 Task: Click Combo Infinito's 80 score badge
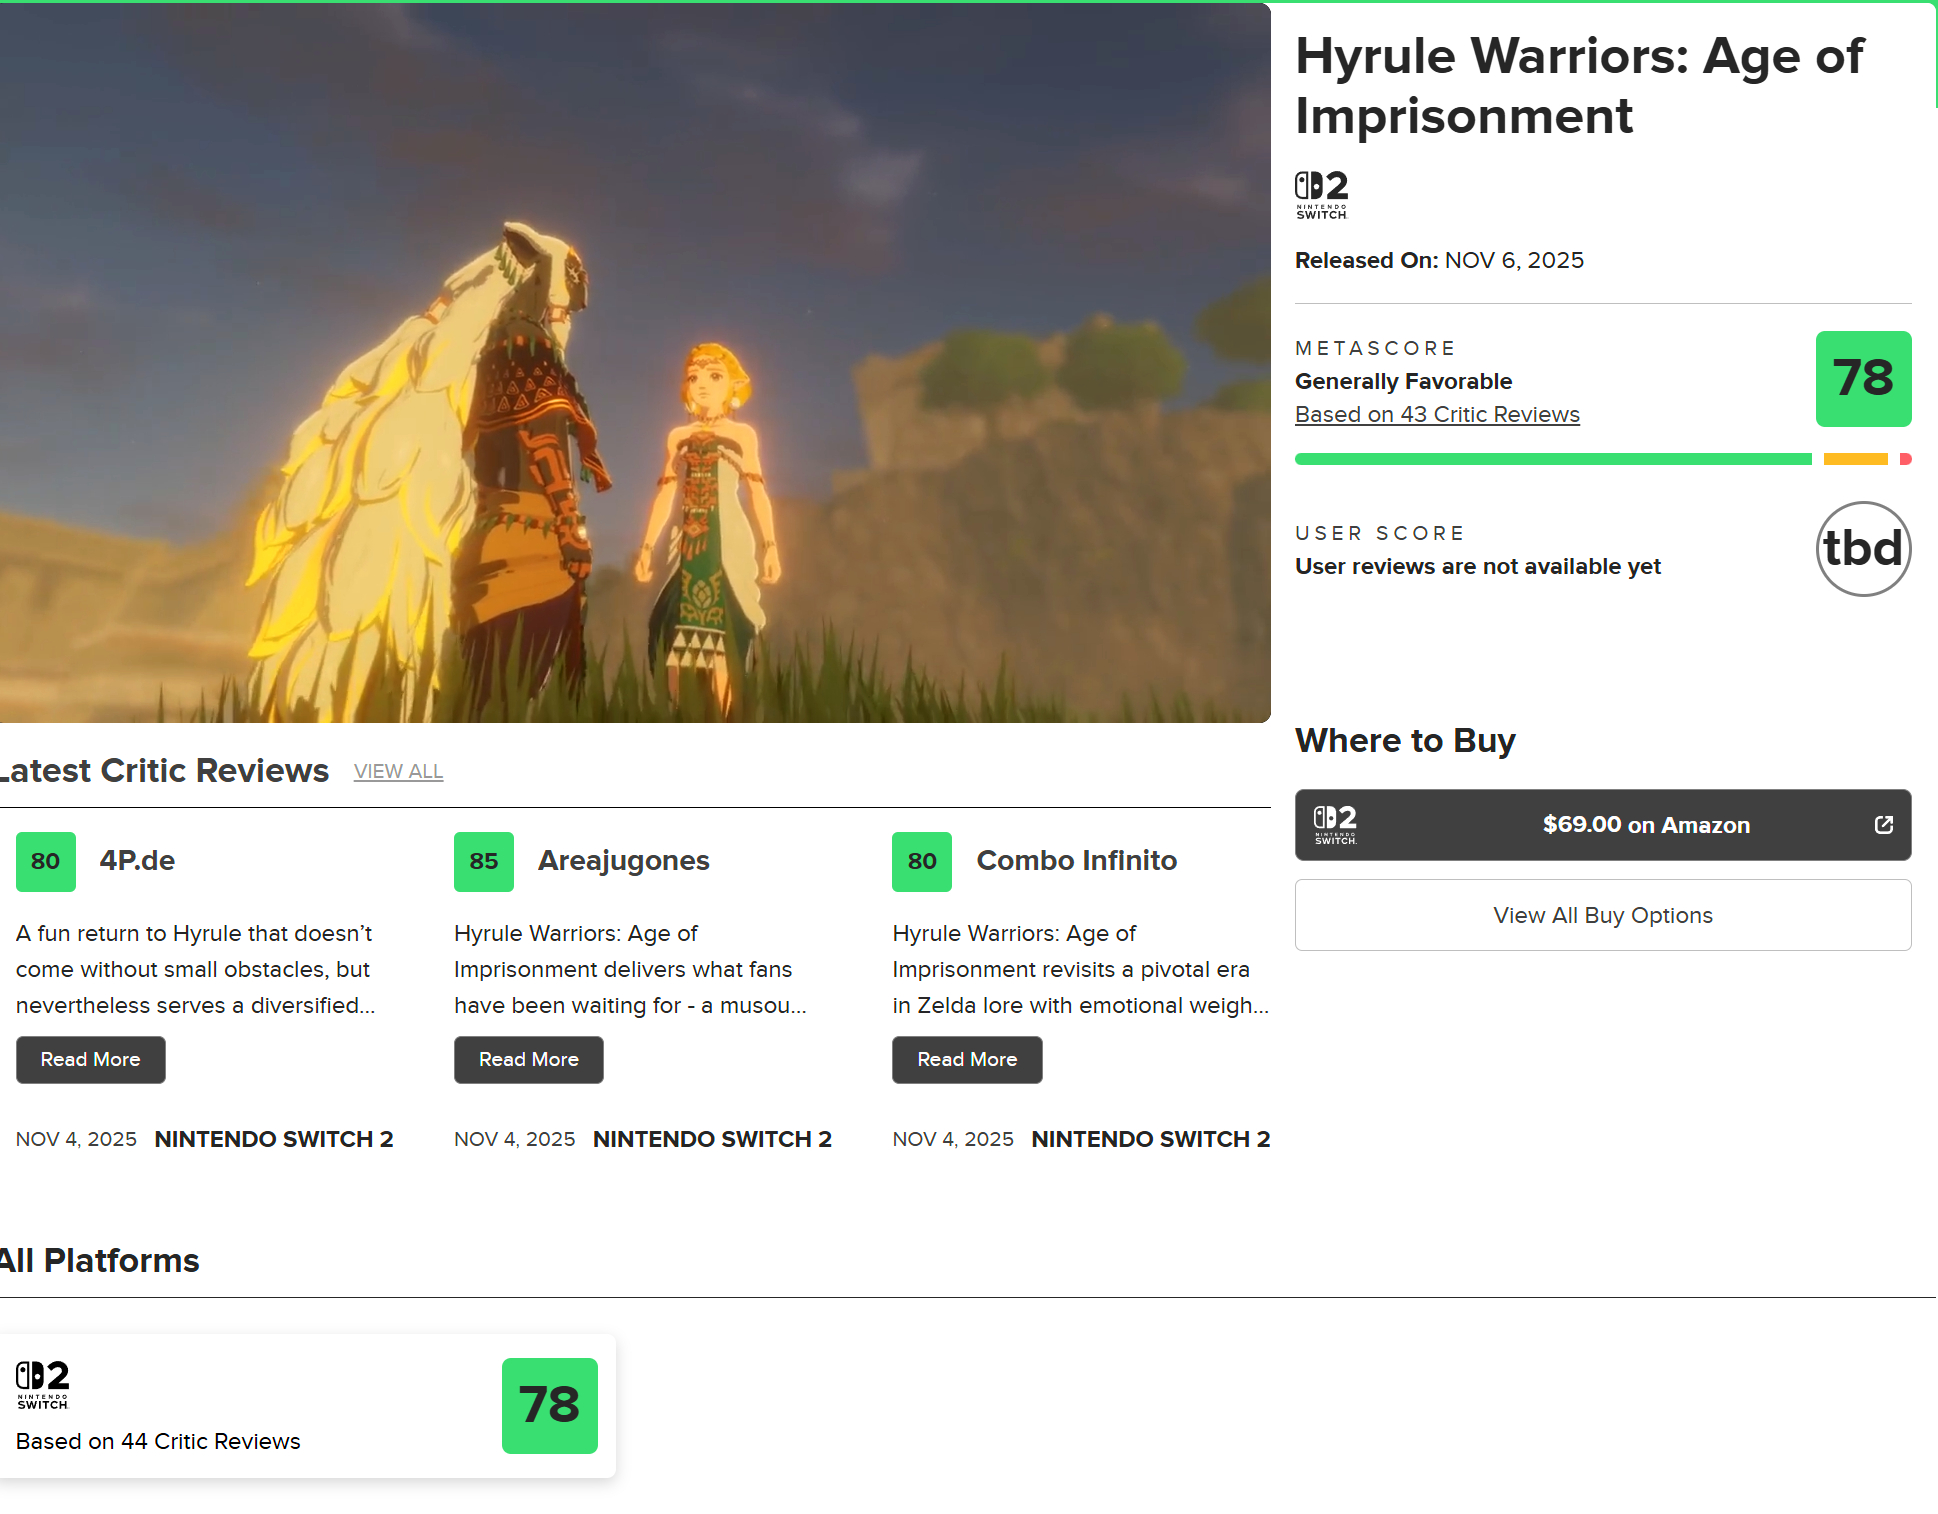[921, 861]
